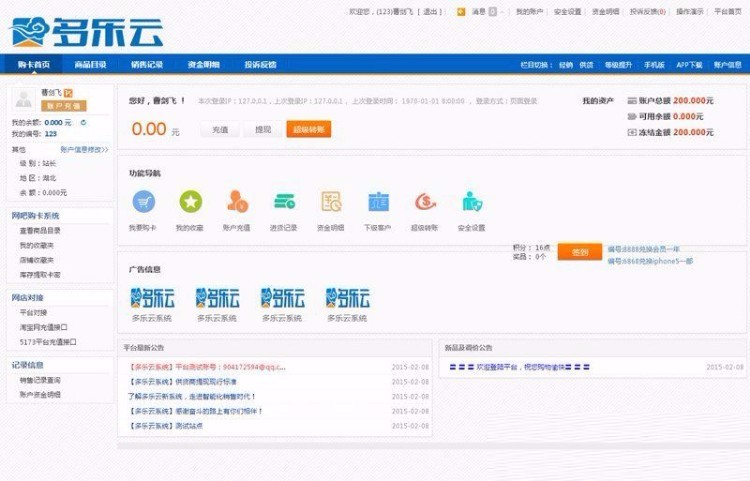
Task: Switch column to 供货
Action: [x=586, y=65]
